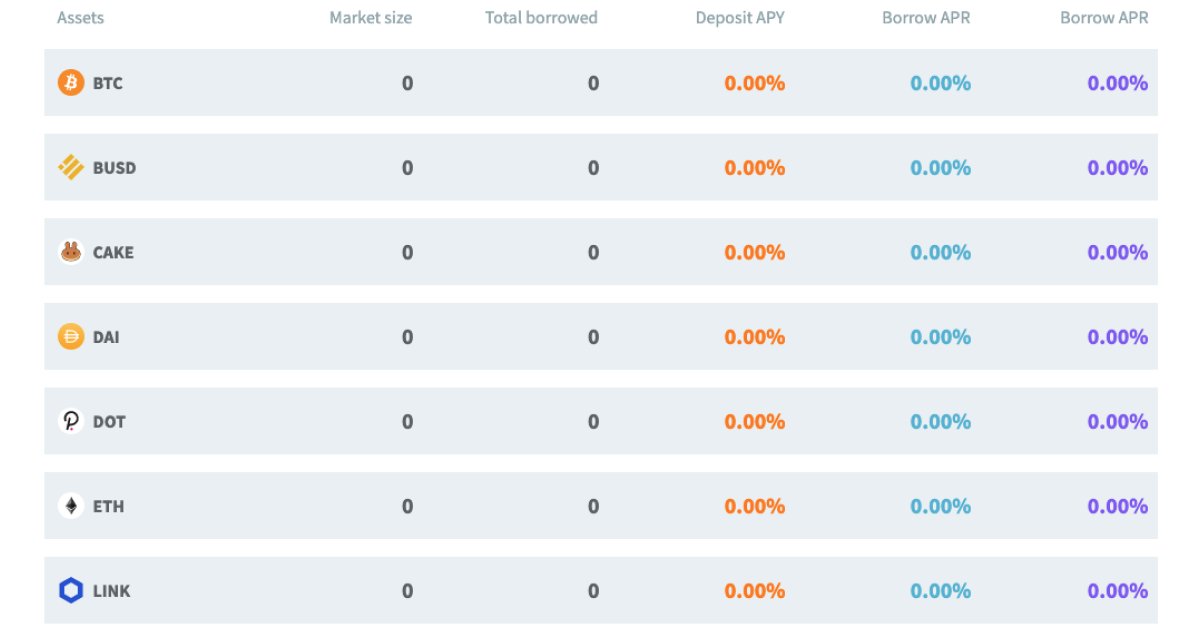Click LINK's purple Borrow APR value

click(1119, 591)
